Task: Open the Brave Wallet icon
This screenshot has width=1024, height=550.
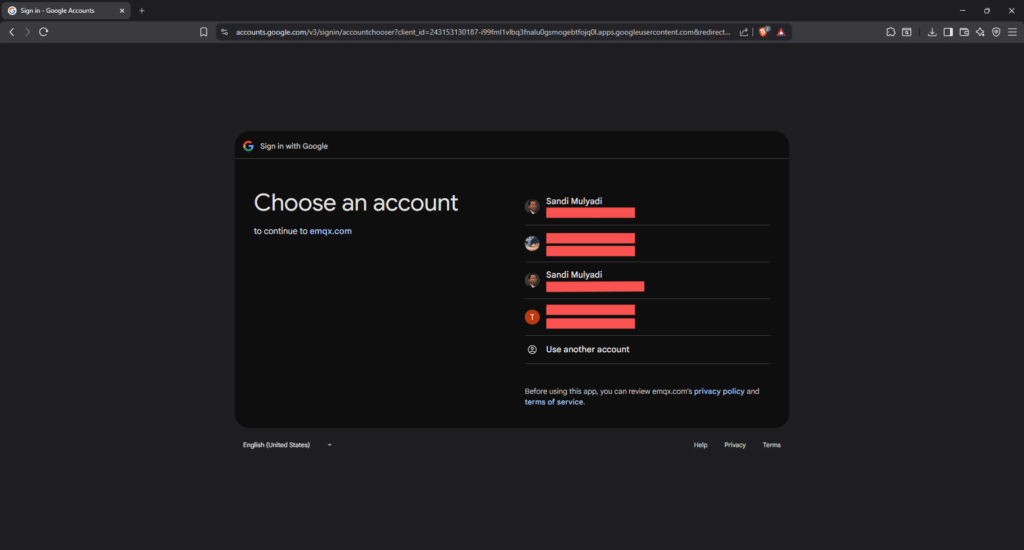Action: click(964, 32)
